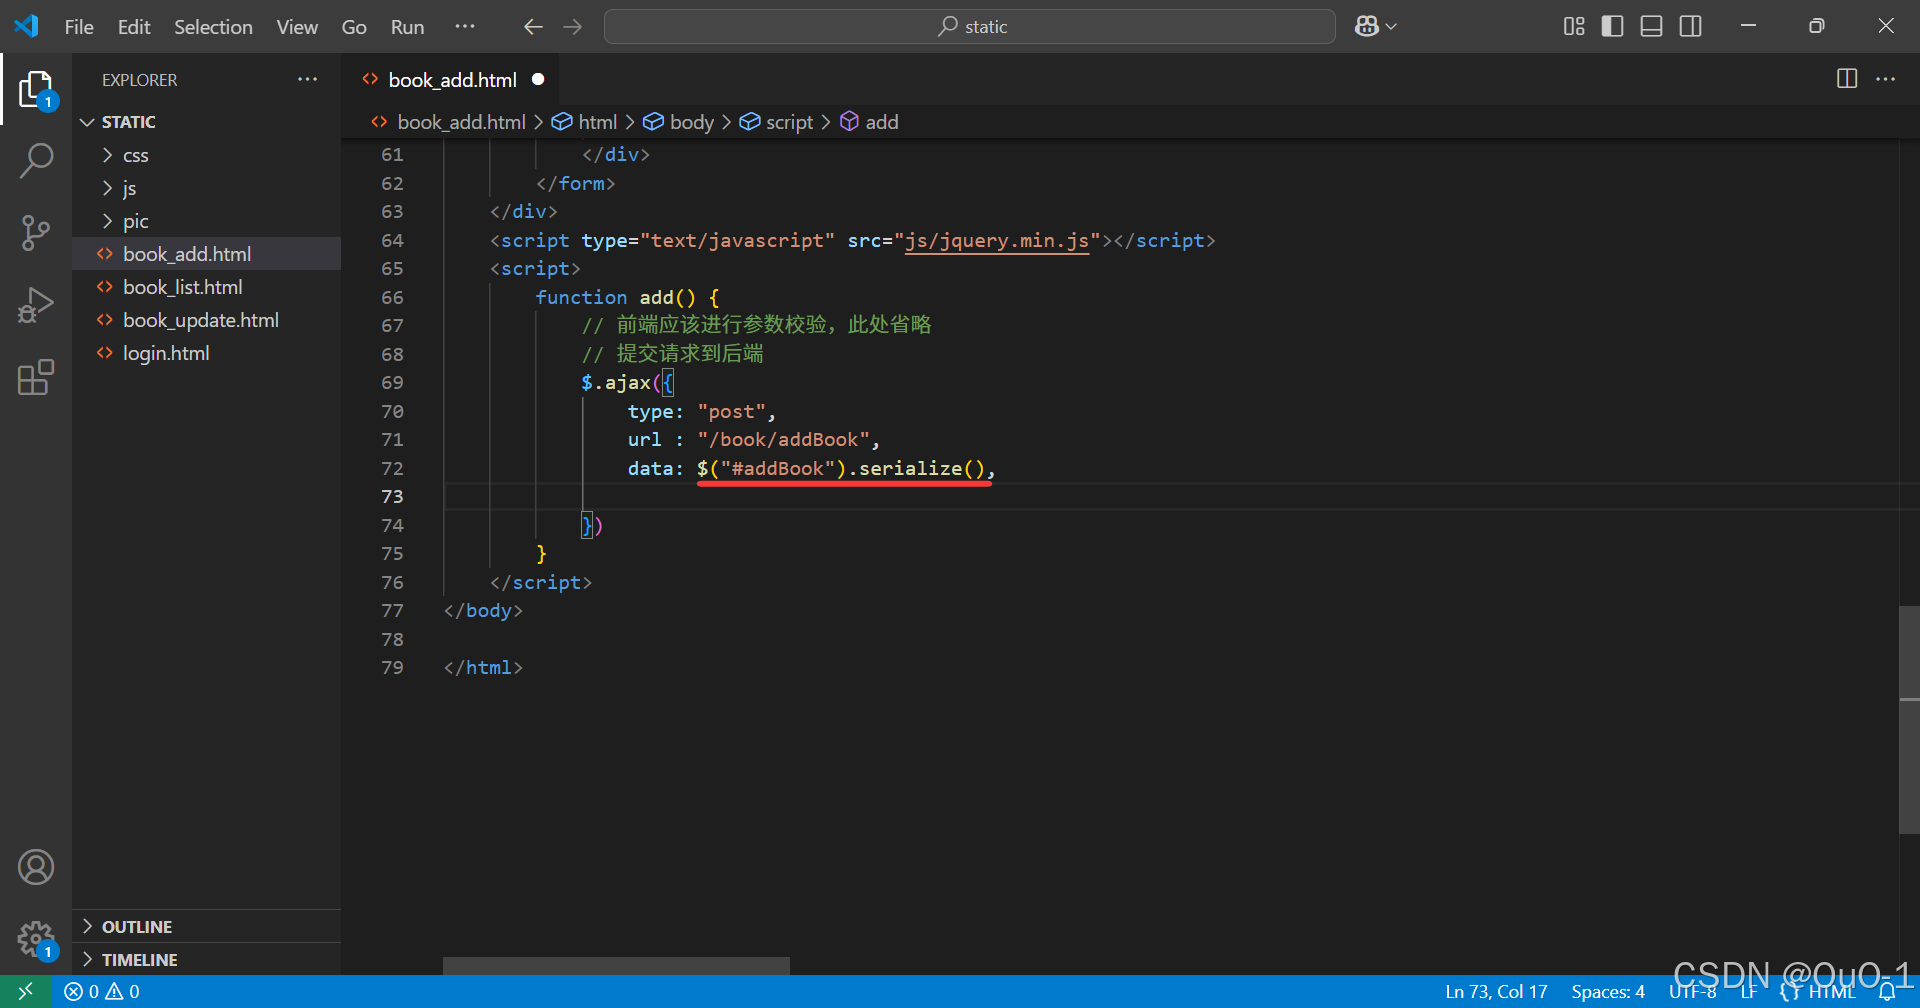Open the View menu
1920x1008 pixels.
(297, 27)
